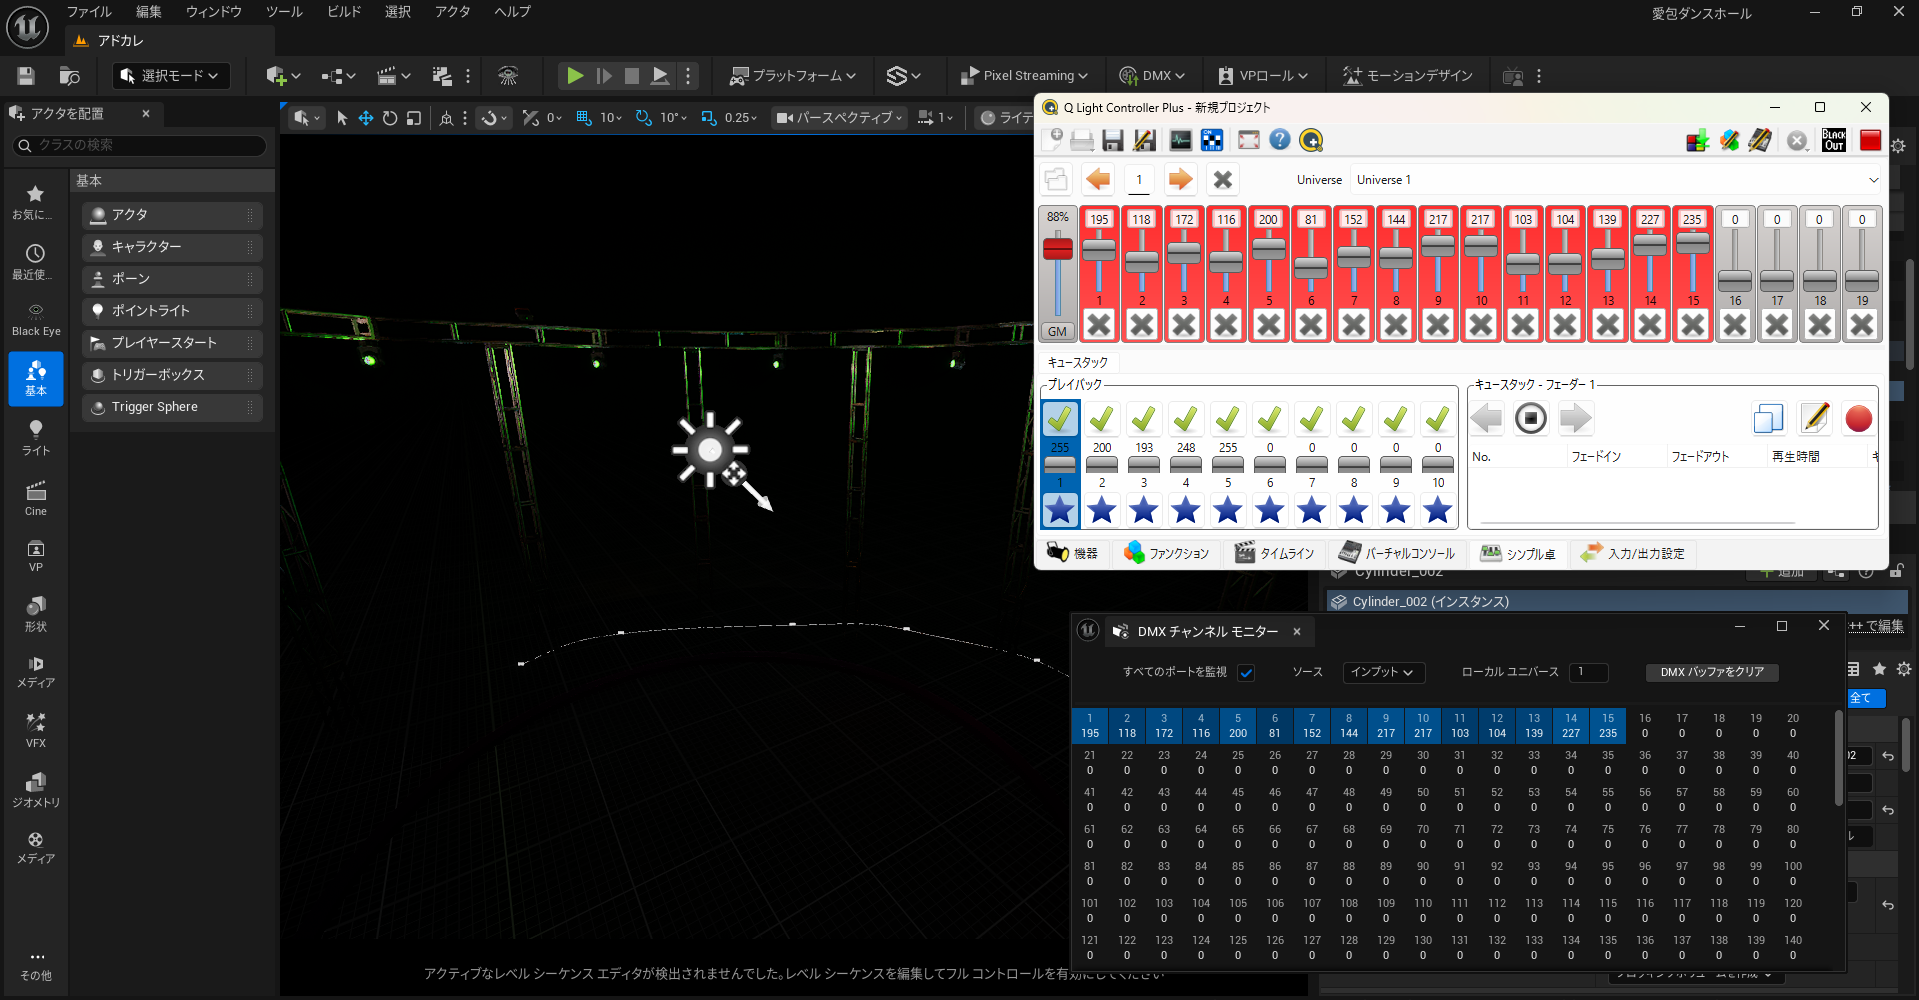Image resolution: width=1919 pixels, height=1000 pixels.
Task: Select the VFX category in sidebar
Action: coord(36,730)
